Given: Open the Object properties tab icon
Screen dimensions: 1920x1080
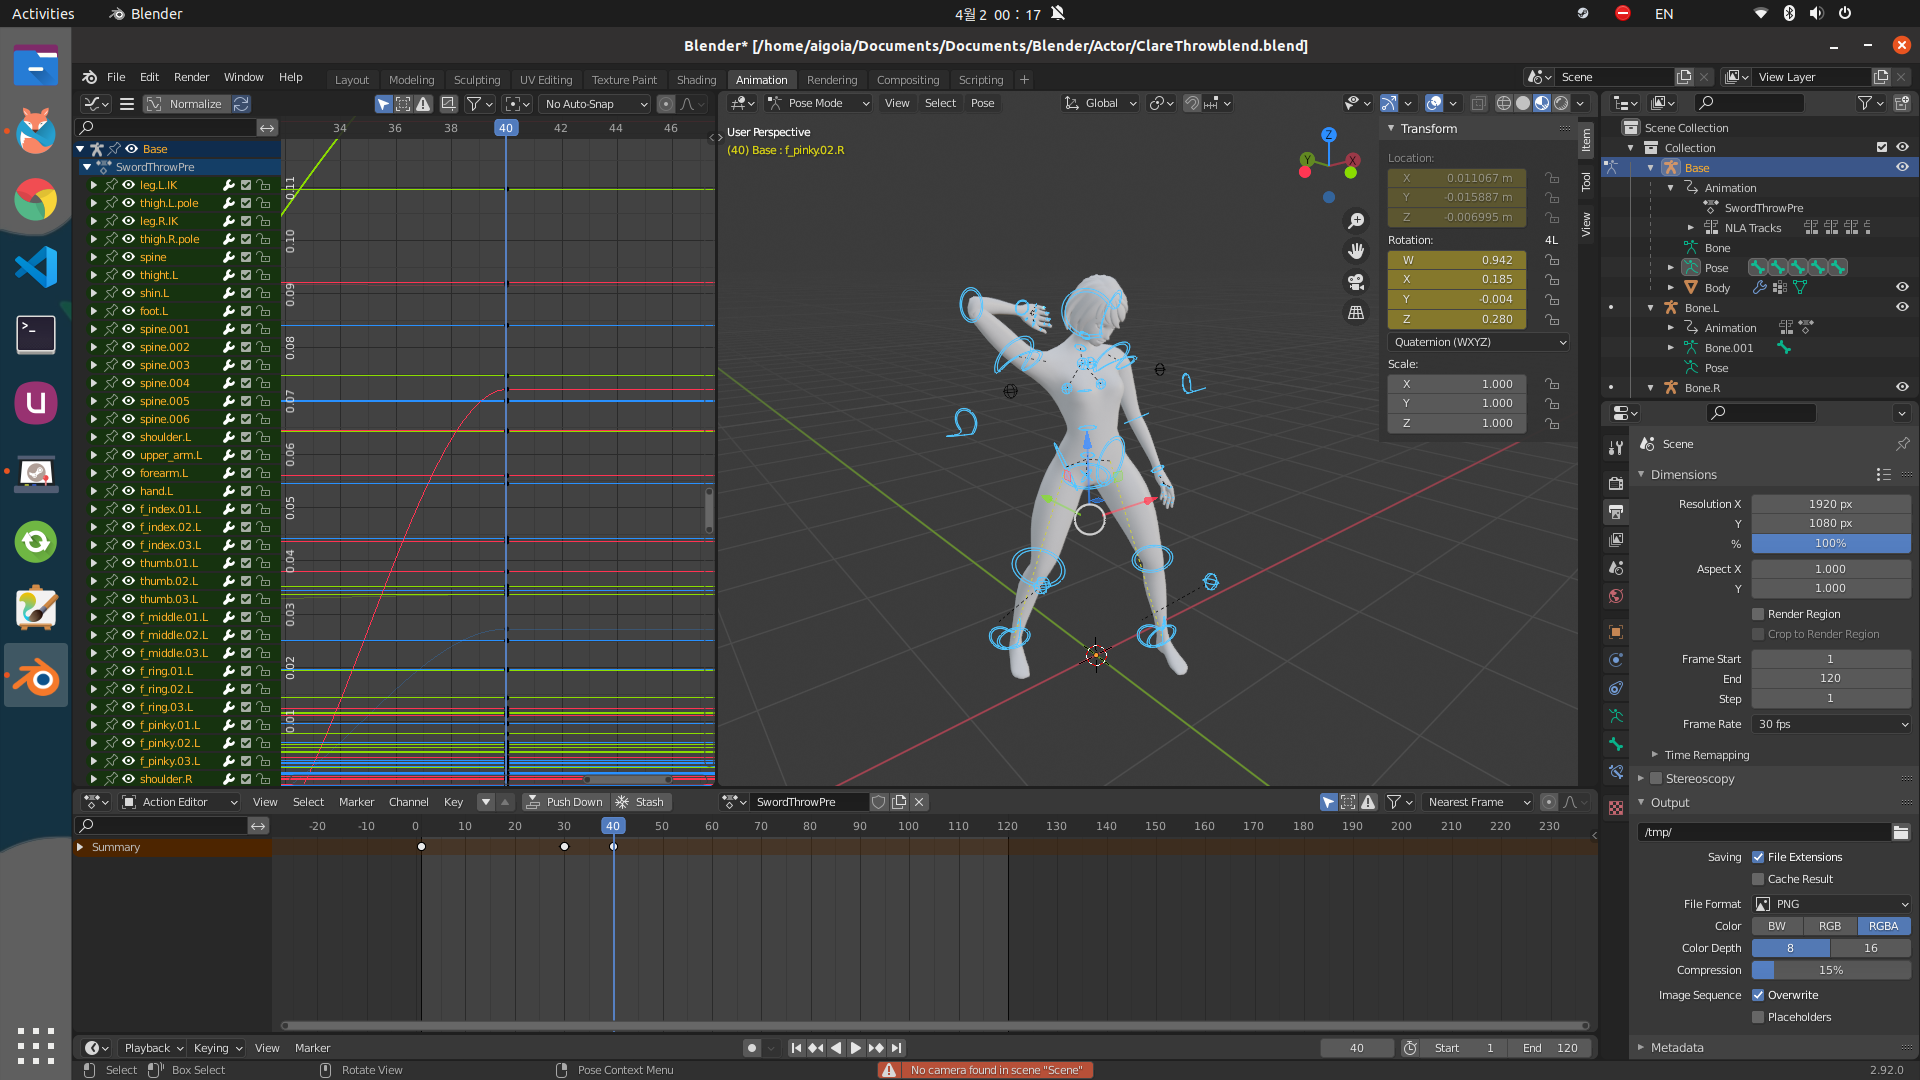Looking at the screenshot, I should [1615, 632].
